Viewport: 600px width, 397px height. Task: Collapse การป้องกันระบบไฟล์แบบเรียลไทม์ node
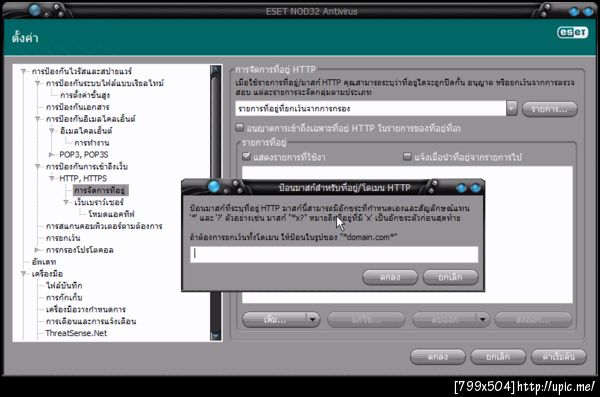pyautogui.click(x=38, y=83)
